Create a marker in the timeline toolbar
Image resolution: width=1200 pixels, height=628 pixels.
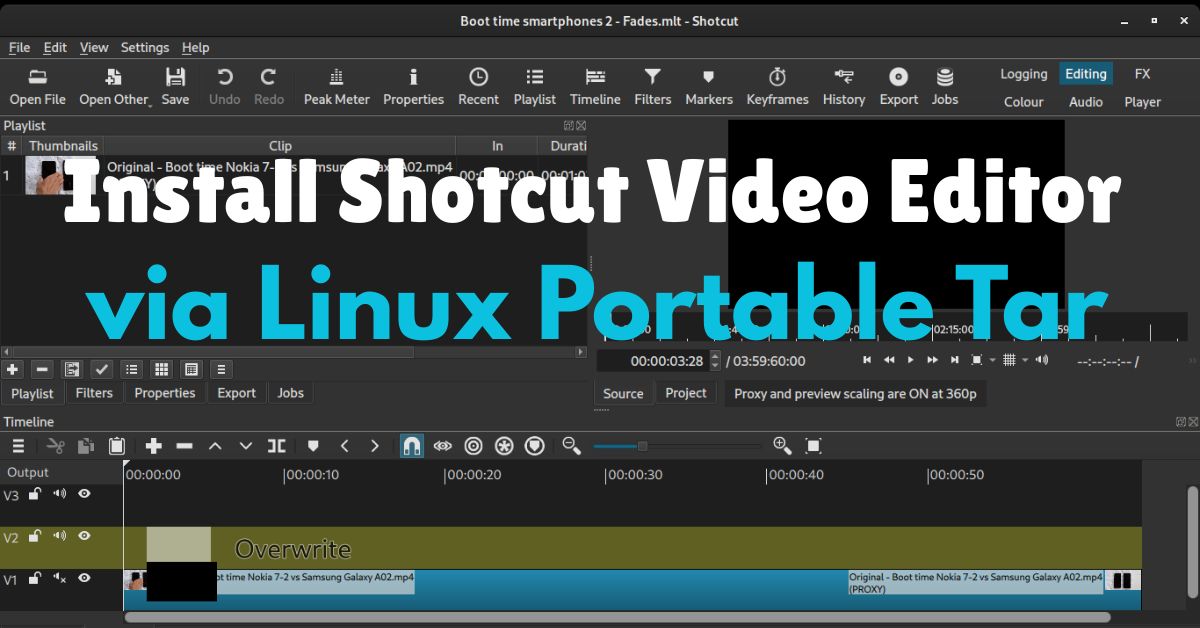click(313, 446)
